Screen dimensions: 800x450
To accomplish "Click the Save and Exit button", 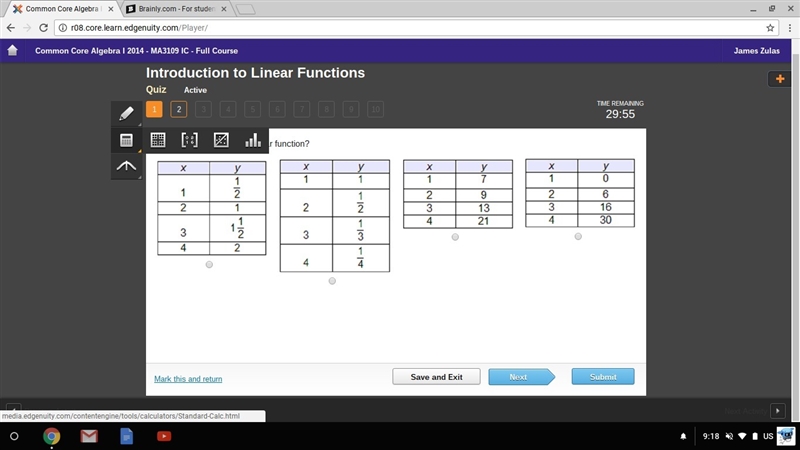I will (x=436, y=377).
